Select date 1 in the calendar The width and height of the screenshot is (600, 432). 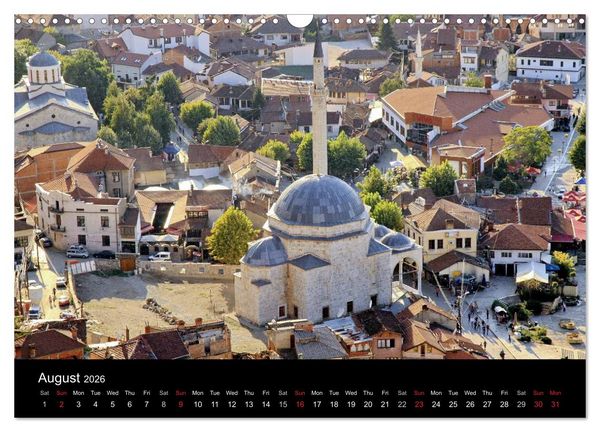click(x=44, y=404)
